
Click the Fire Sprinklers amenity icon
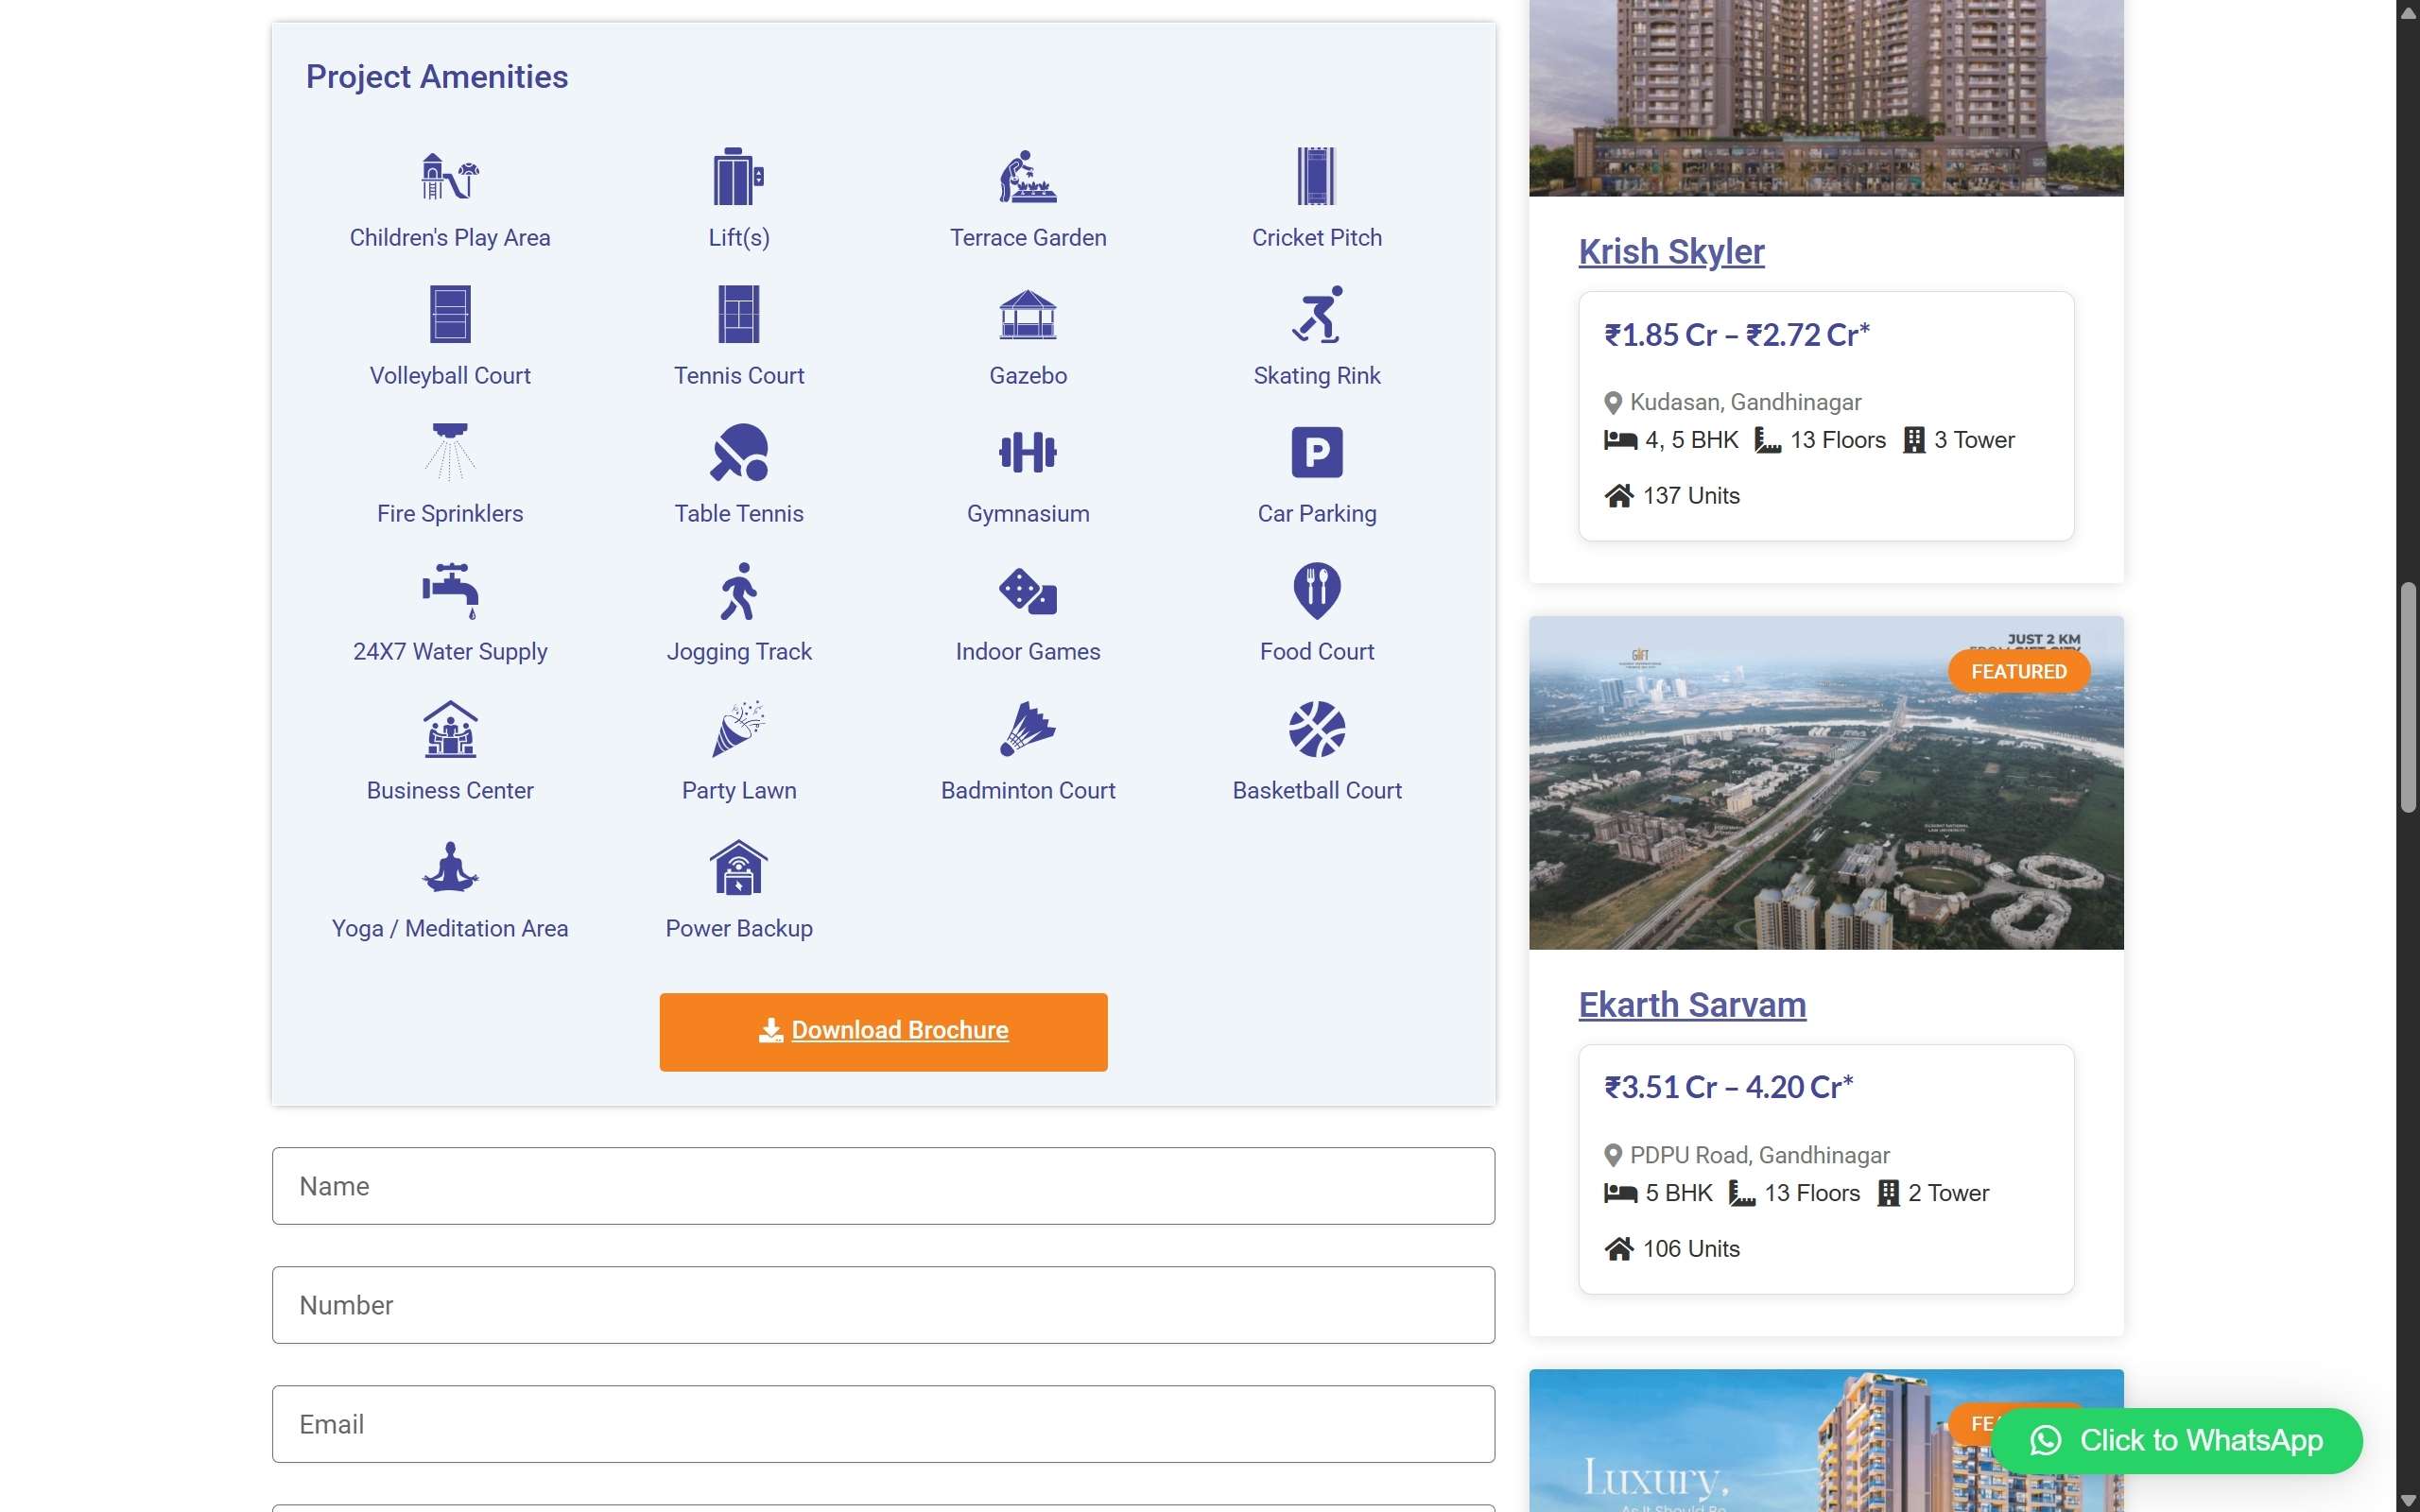pyautogui.click(x=449, y=452)
